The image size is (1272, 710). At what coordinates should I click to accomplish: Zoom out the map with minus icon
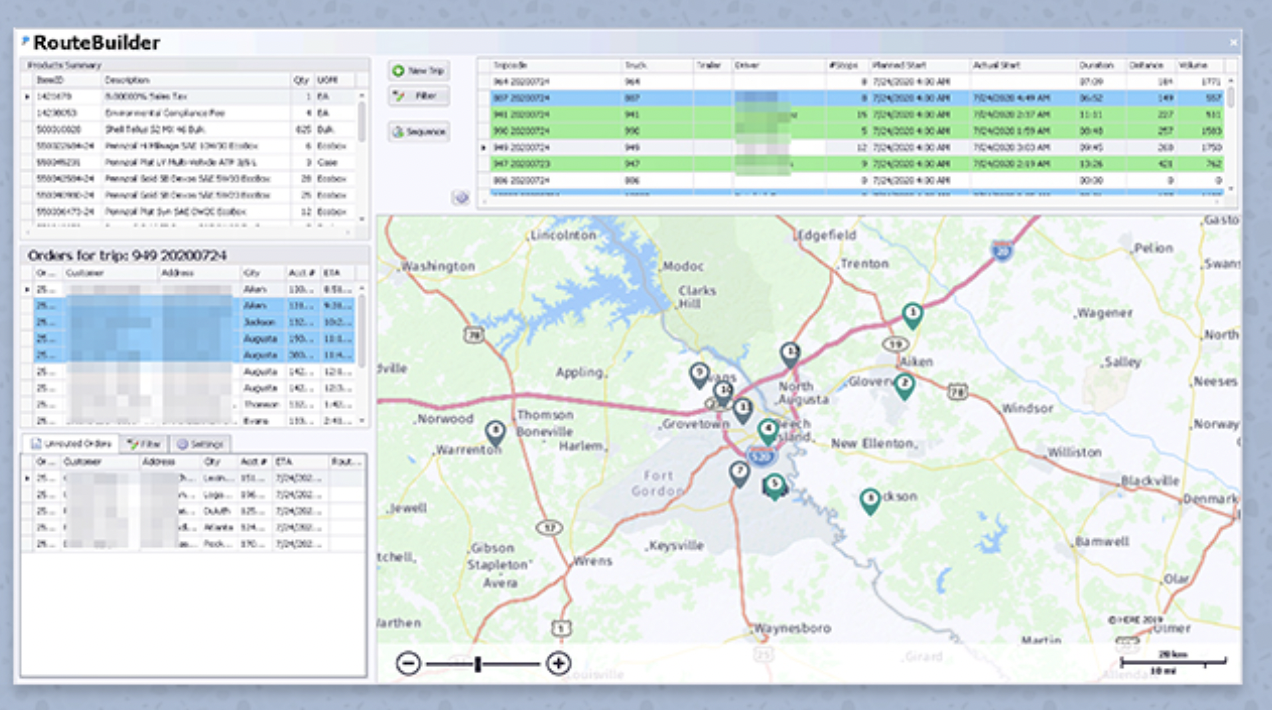pos(408,663)
